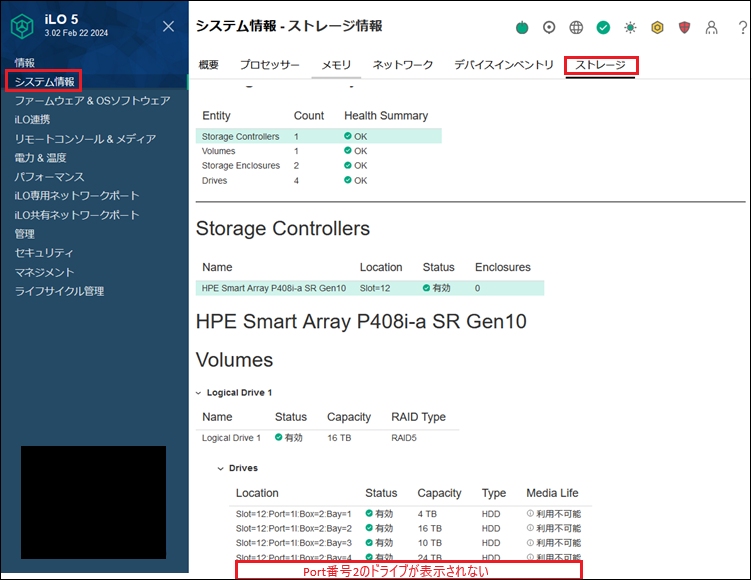
Task: Click Bay=1 Media Life info icon
Action: (x=530, y=513)
